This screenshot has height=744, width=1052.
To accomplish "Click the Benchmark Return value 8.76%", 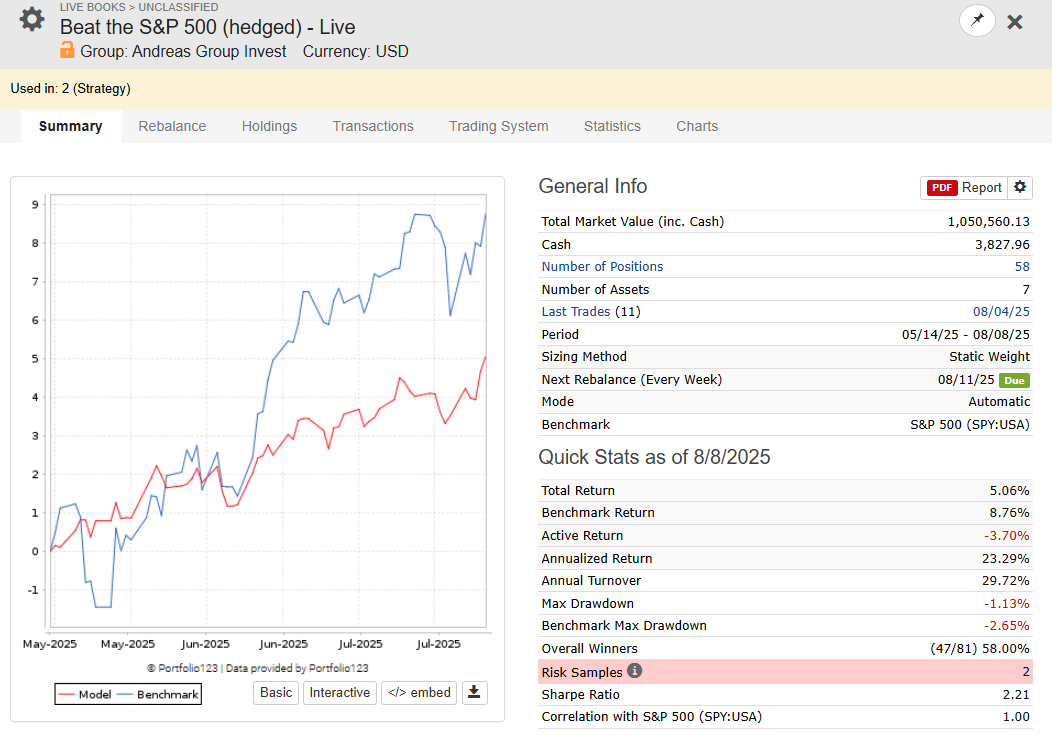I will [x=1009, y=513].
